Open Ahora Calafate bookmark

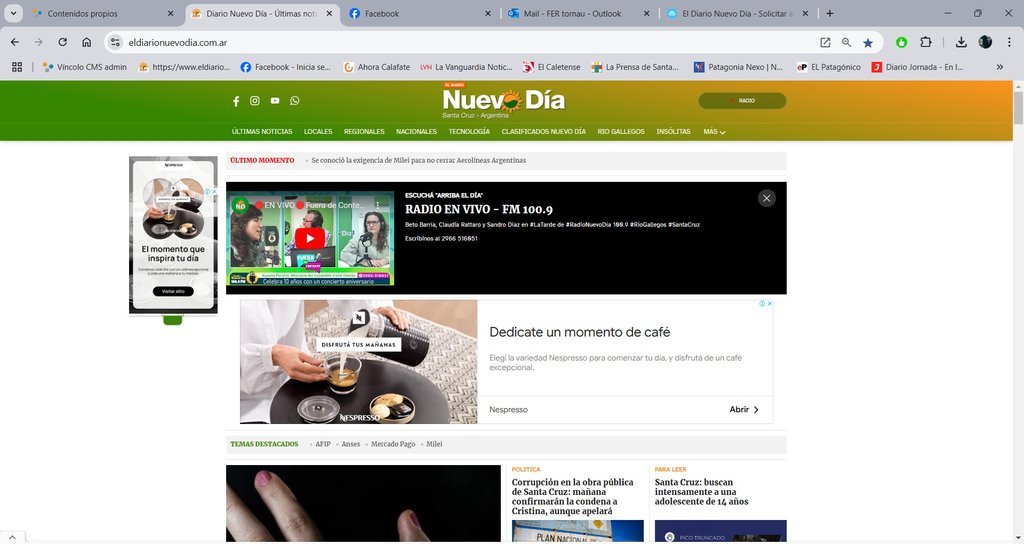coord(377,67)
